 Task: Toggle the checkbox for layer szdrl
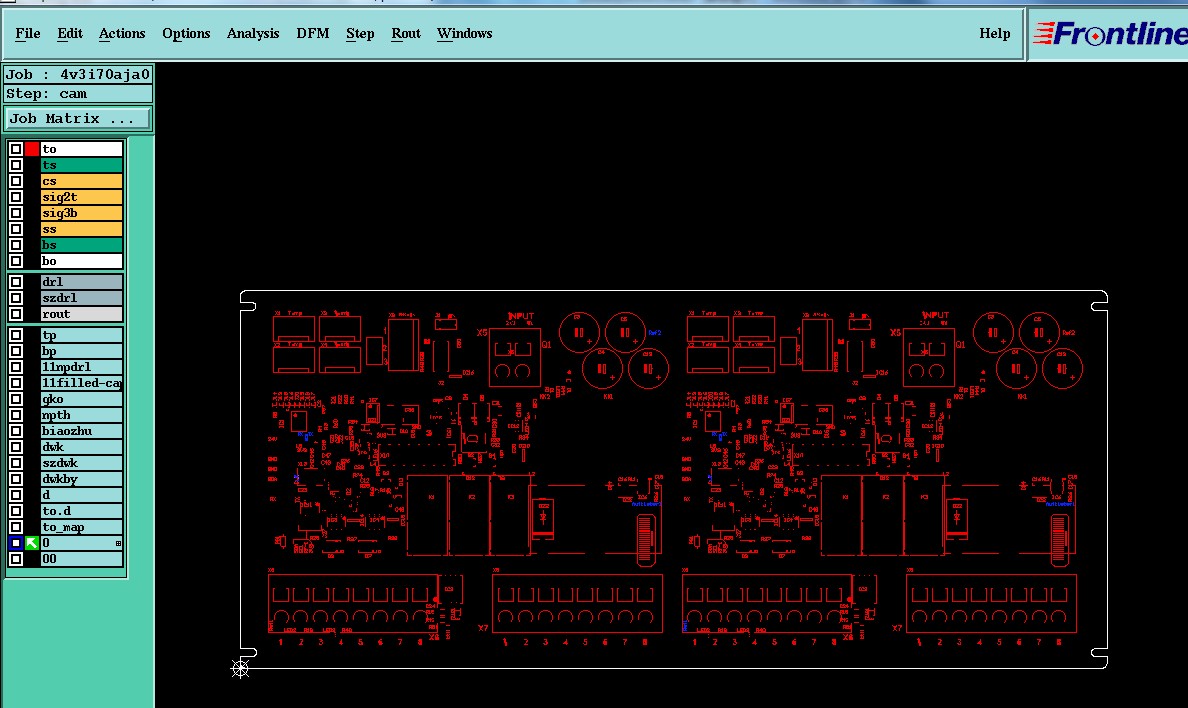(16, 298)
